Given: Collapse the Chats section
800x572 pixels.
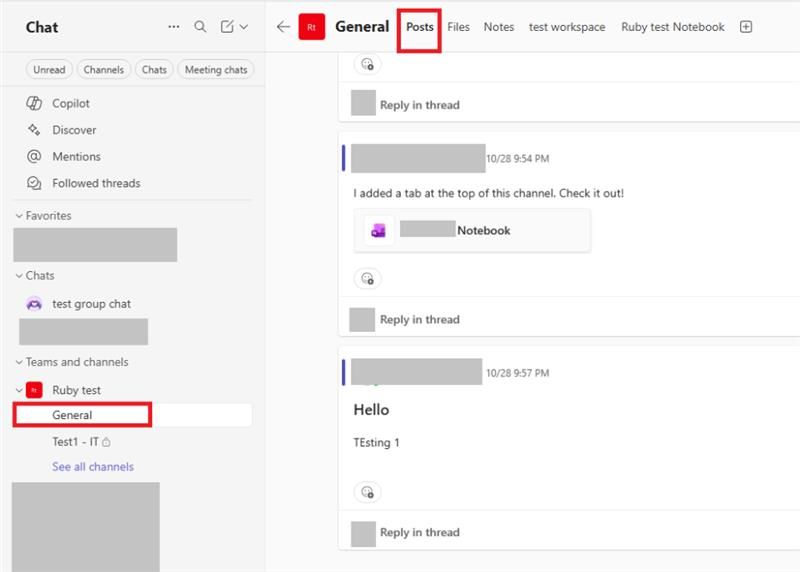Looking at the screenshot, I should click(19, 276).
